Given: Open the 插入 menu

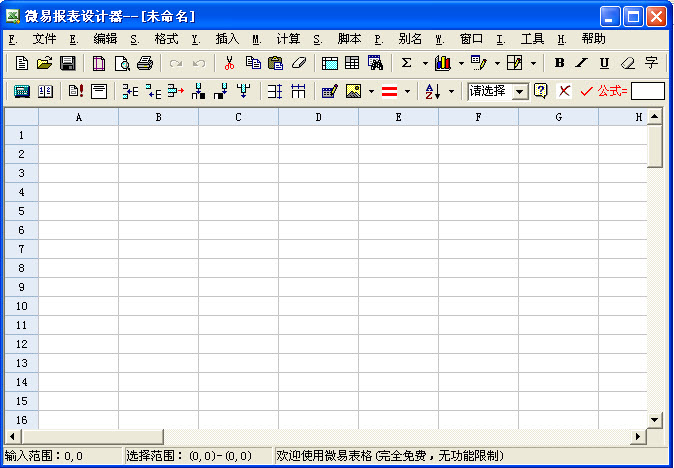Looking at the screenshot, I should pos(227,39).
